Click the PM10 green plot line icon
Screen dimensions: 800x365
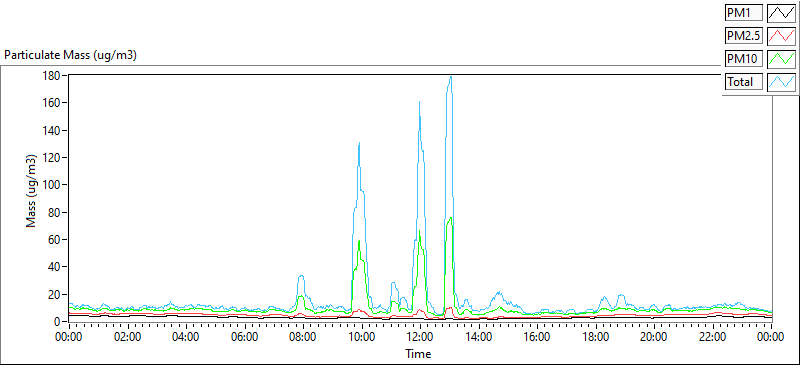(x=781, y=59)
